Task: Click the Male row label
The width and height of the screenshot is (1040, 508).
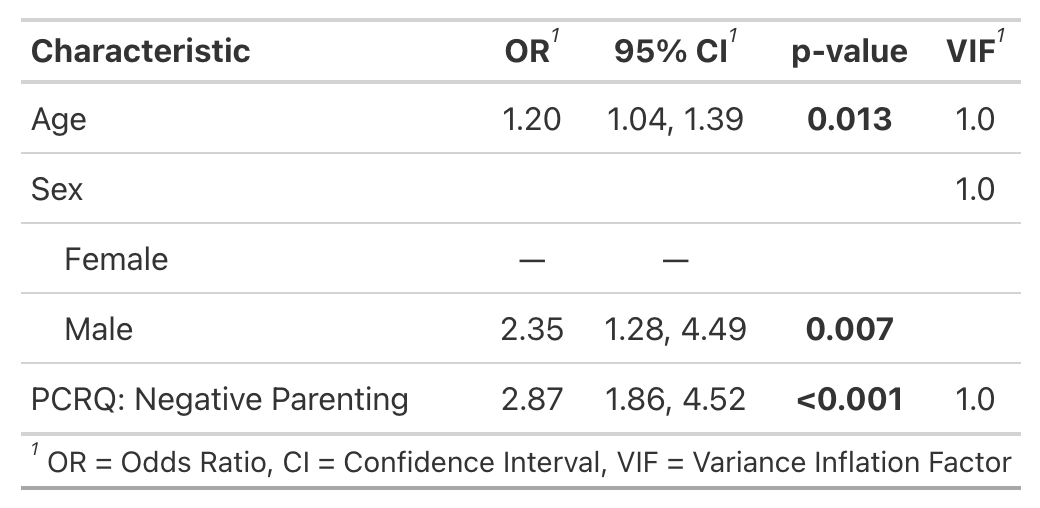Action: coord(98,329)
